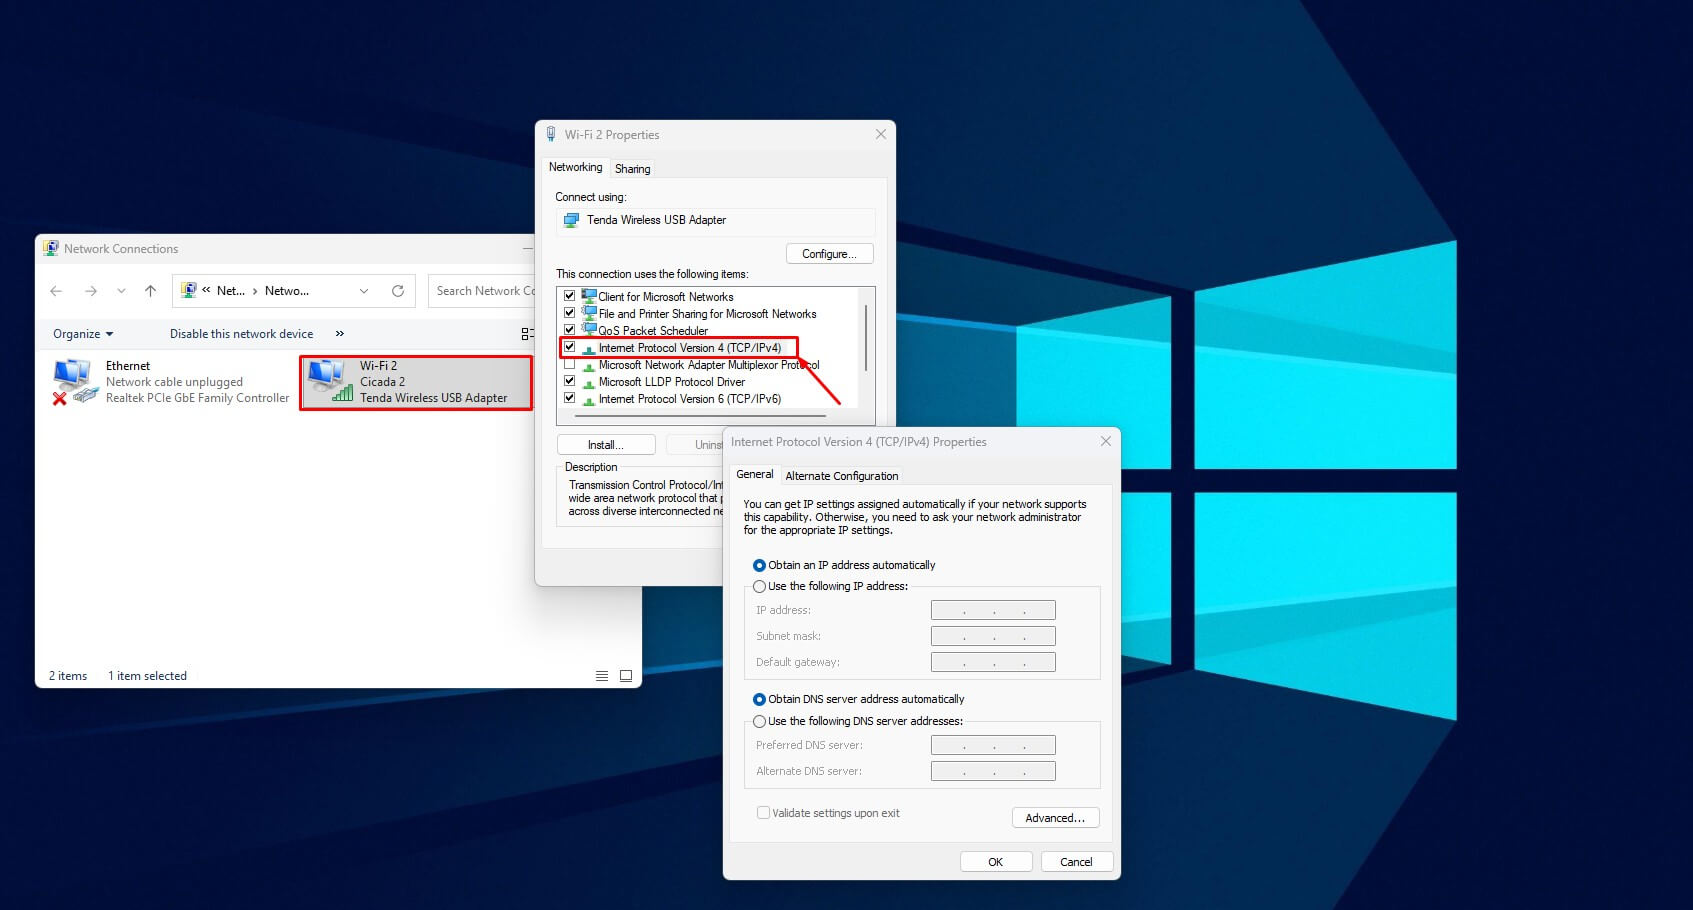Select Internet Protocol Version 6 (TCP/IPv6) row
This screenshot has width=1693, height=910.
(x=689, y=399)
